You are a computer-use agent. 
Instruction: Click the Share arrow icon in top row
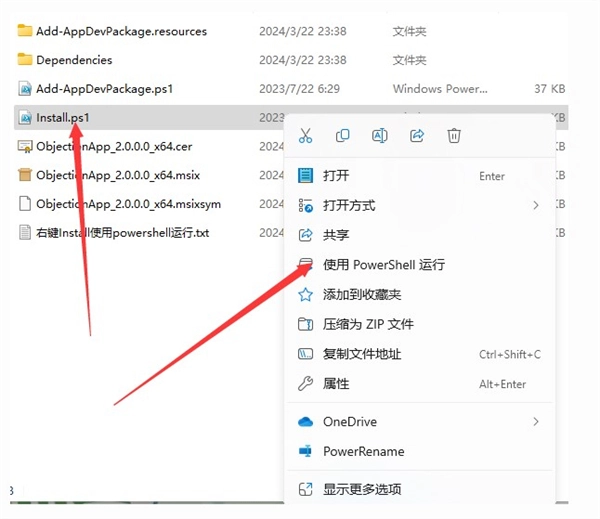click(x=417, y=136)
